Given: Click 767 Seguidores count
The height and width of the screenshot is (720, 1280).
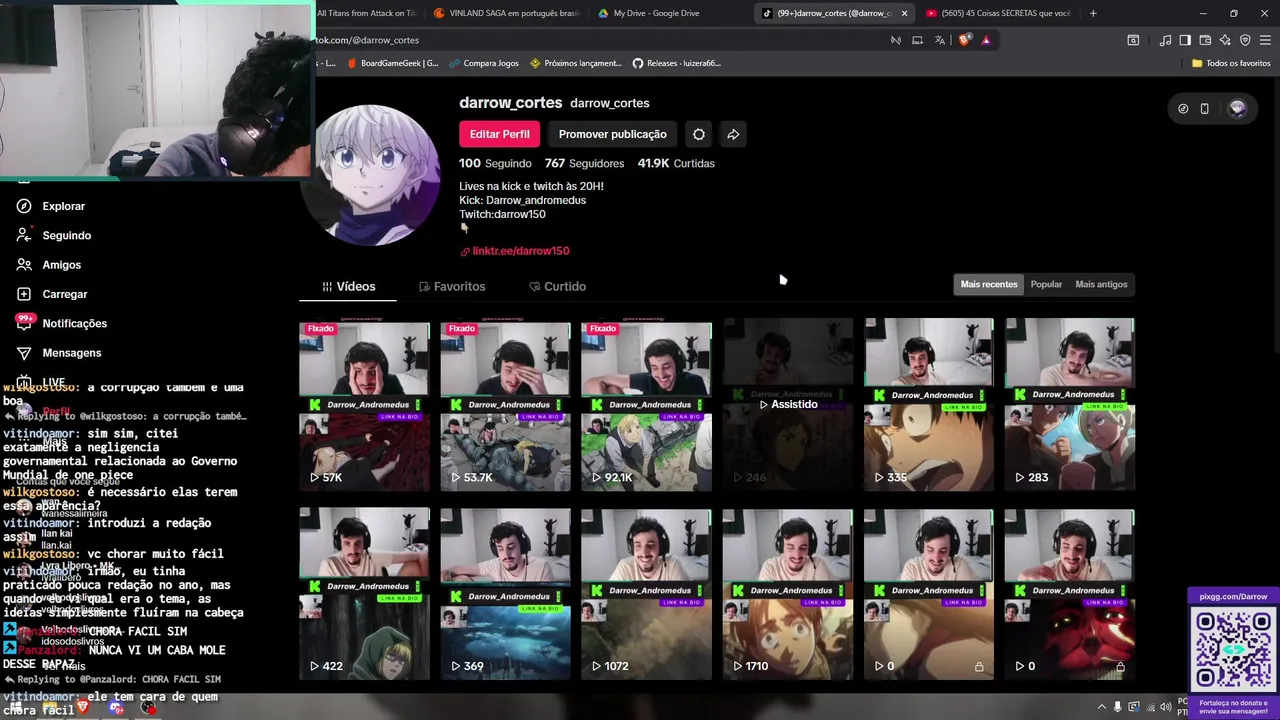Looking at the screenshot, I should coord(585,163).
